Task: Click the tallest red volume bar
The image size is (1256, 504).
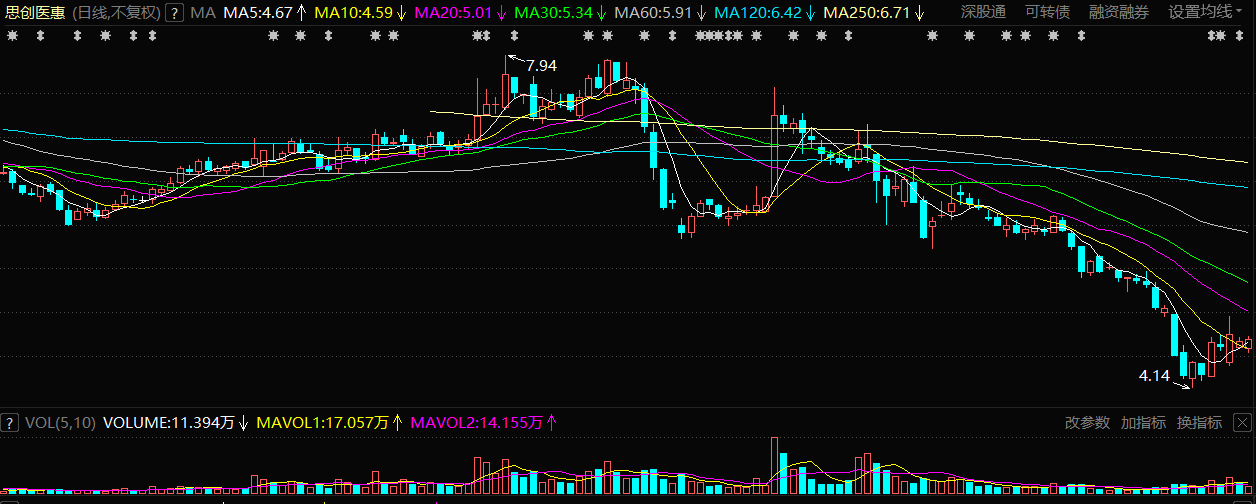Action: [774, 465]
